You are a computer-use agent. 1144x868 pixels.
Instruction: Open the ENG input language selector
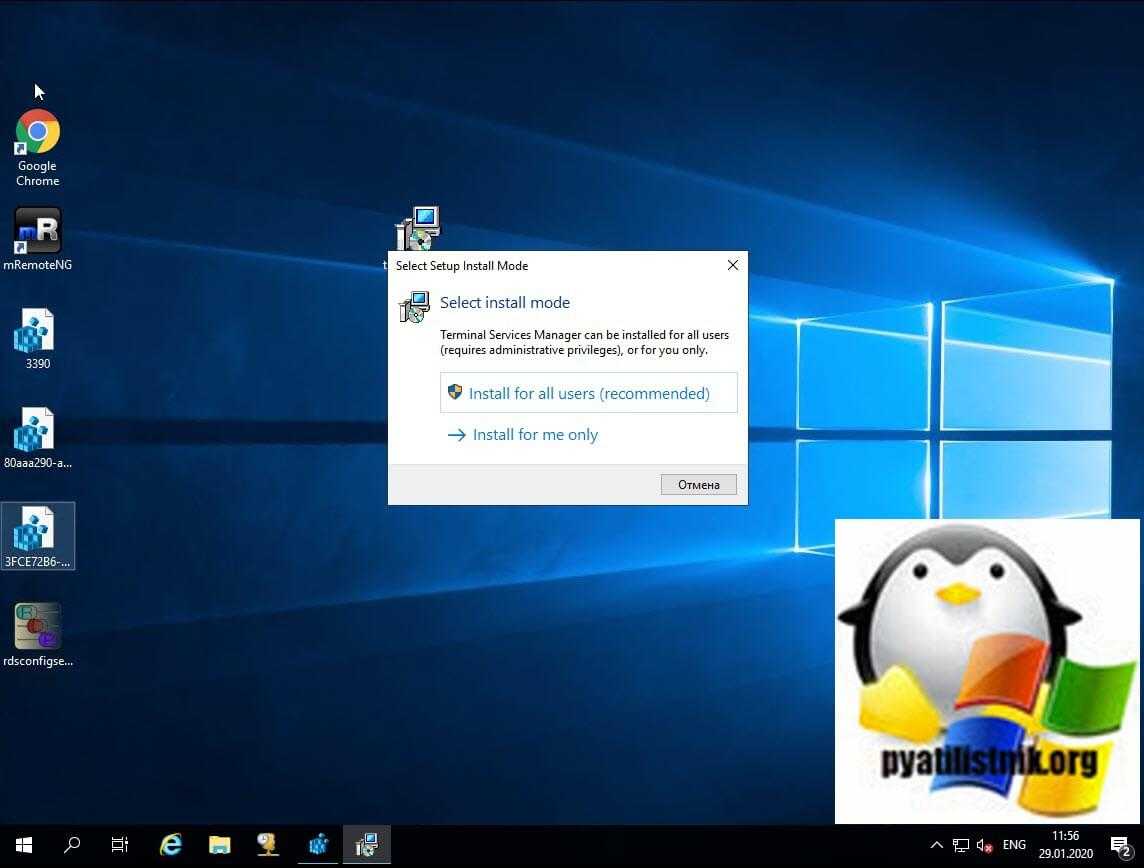coord(1014,845)
